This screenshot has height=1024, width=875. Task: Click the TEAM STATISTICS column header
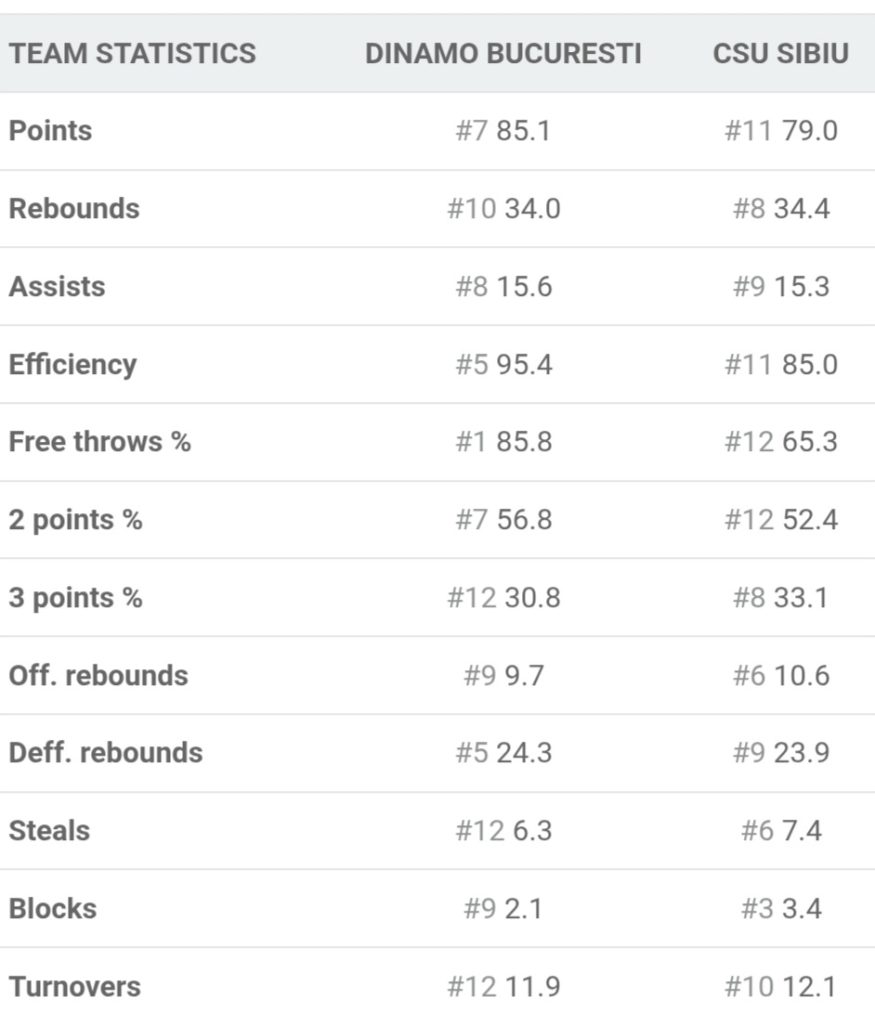(132, 53)
